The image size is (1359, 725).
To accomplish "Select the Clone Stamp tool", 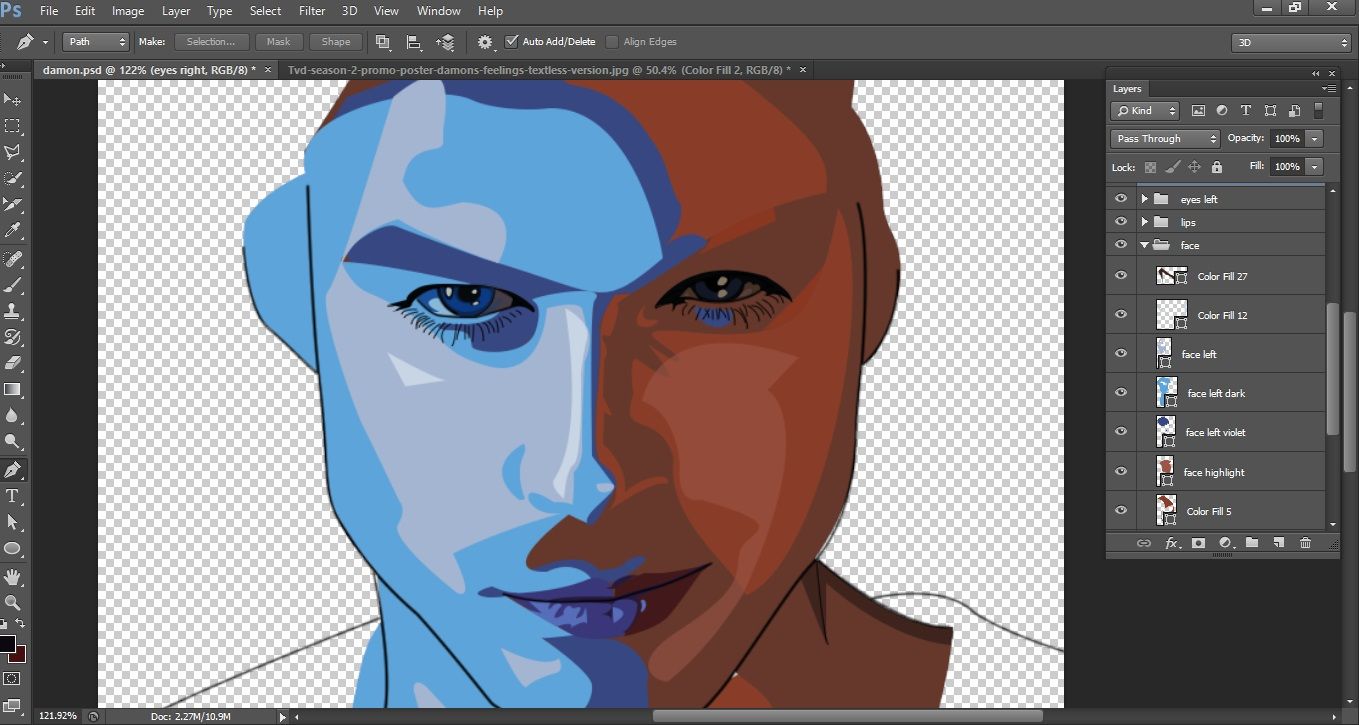I will point(13,311).
